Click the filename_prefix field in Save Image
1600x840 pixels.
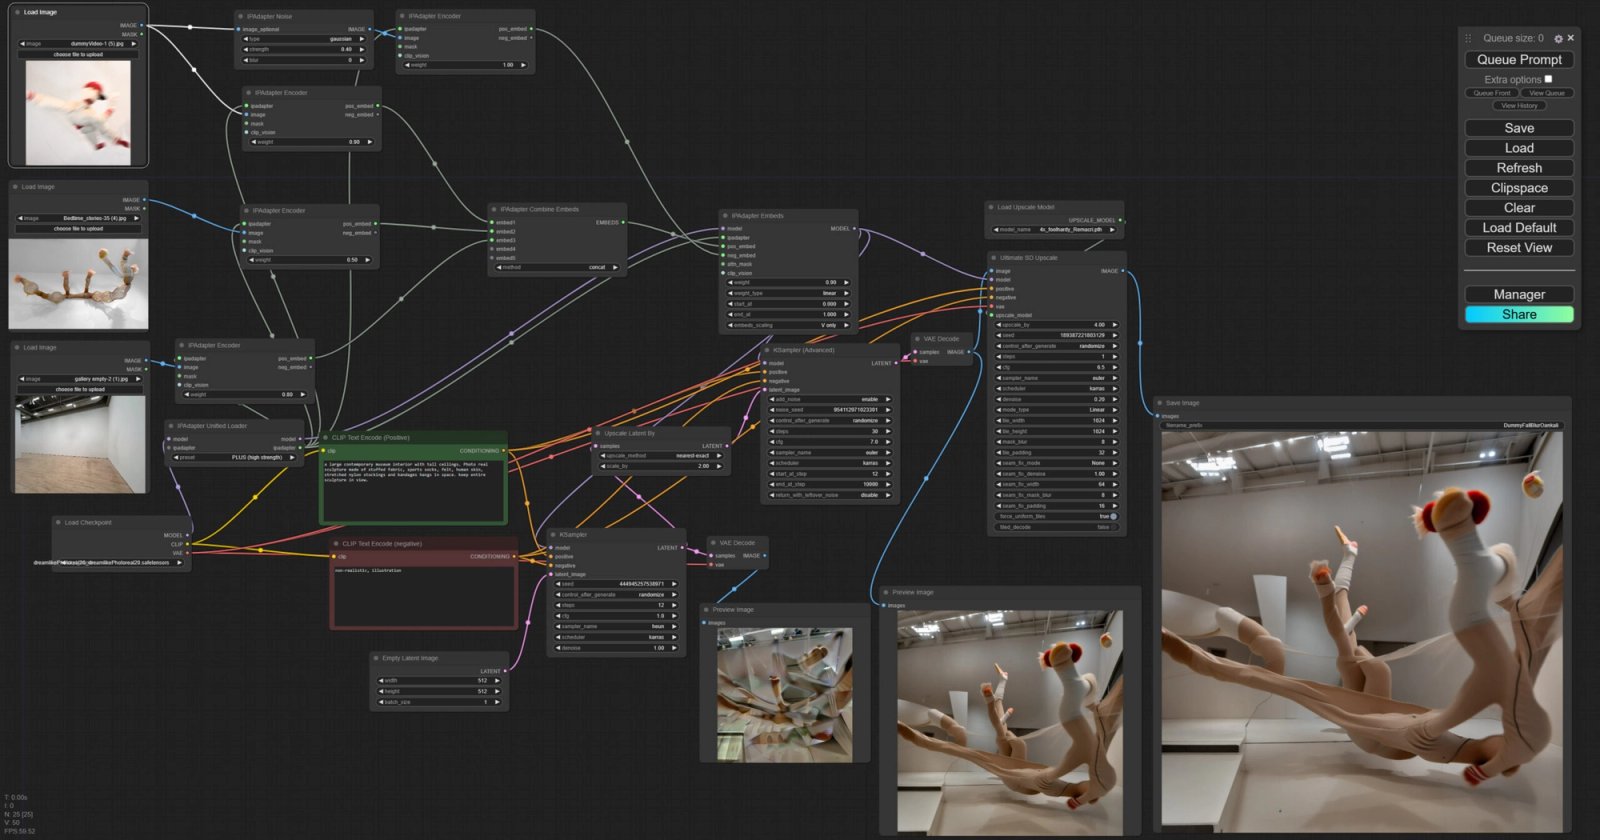[x=1362, y=425]
